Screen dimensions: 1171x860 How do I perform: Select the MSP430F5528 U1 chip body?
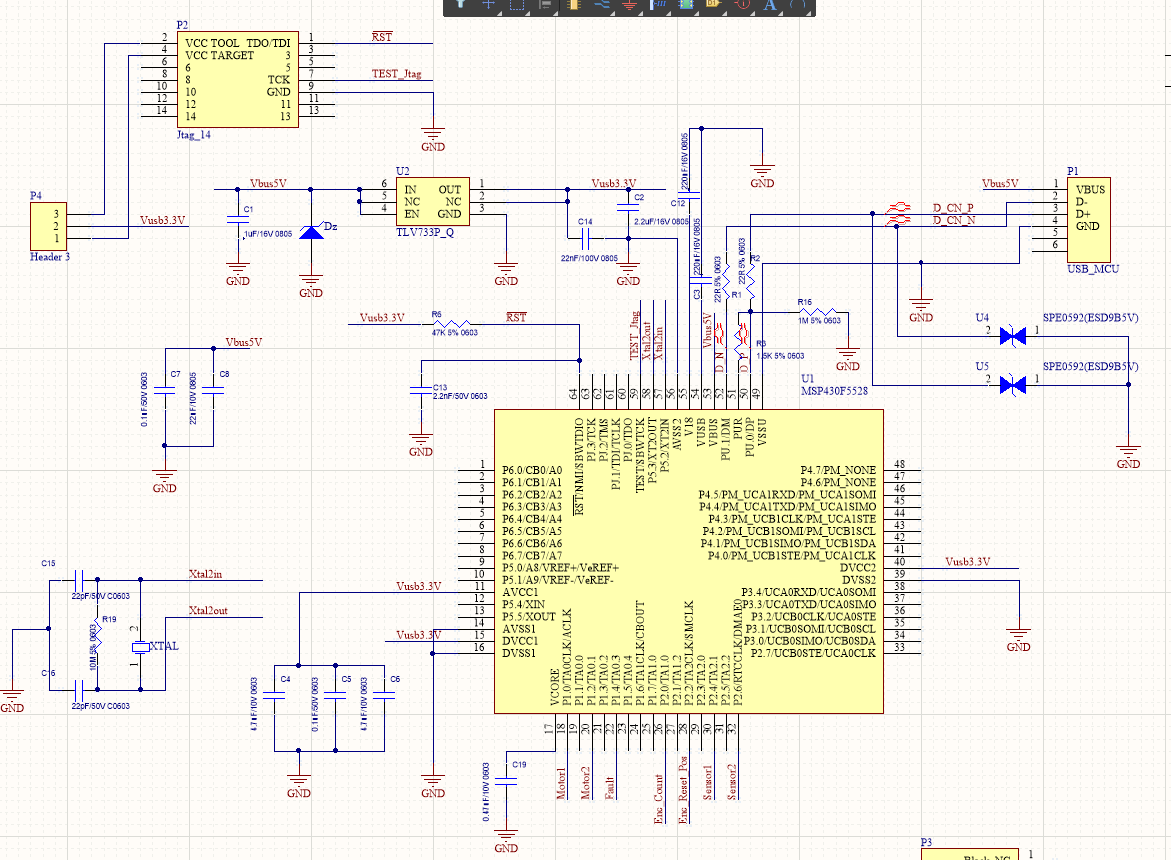click(x=689, y=561)
